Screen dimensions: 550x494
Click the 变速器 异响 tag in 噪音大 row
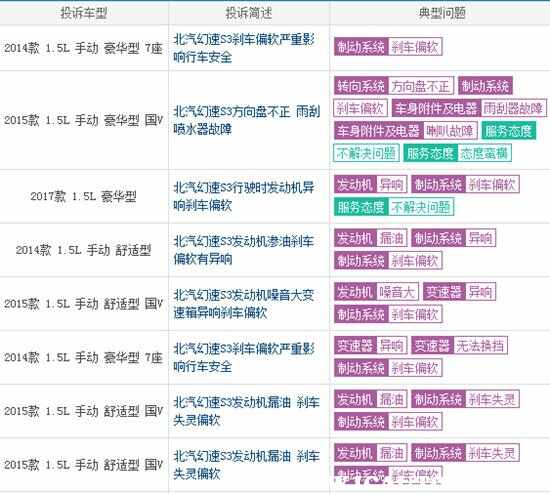(460, 292)
